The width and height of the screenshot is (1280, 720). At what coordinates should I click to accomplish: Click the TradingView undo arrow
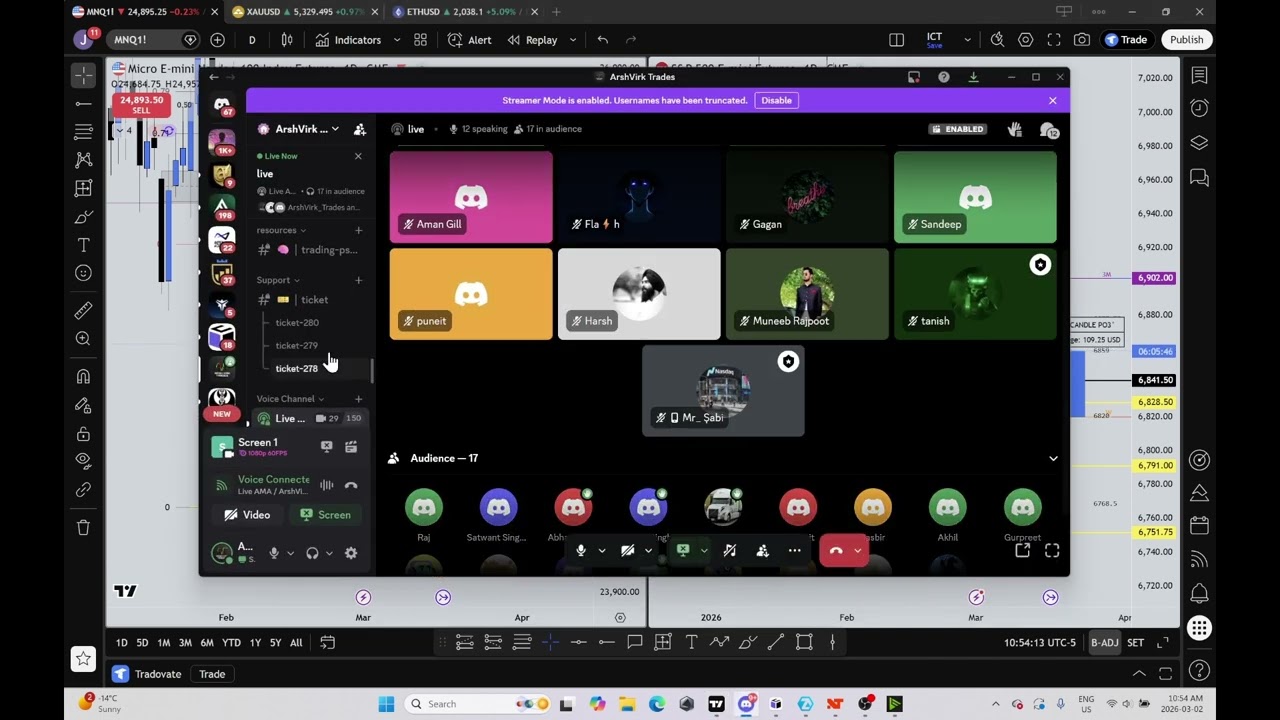[x=602, y=40]
